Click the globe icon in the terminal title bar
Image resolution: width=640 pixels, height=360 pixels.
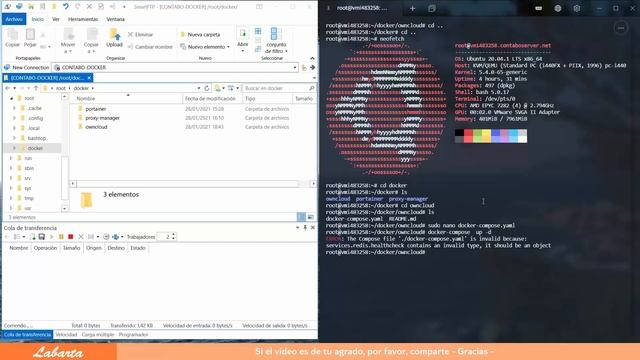click(558, 8)
